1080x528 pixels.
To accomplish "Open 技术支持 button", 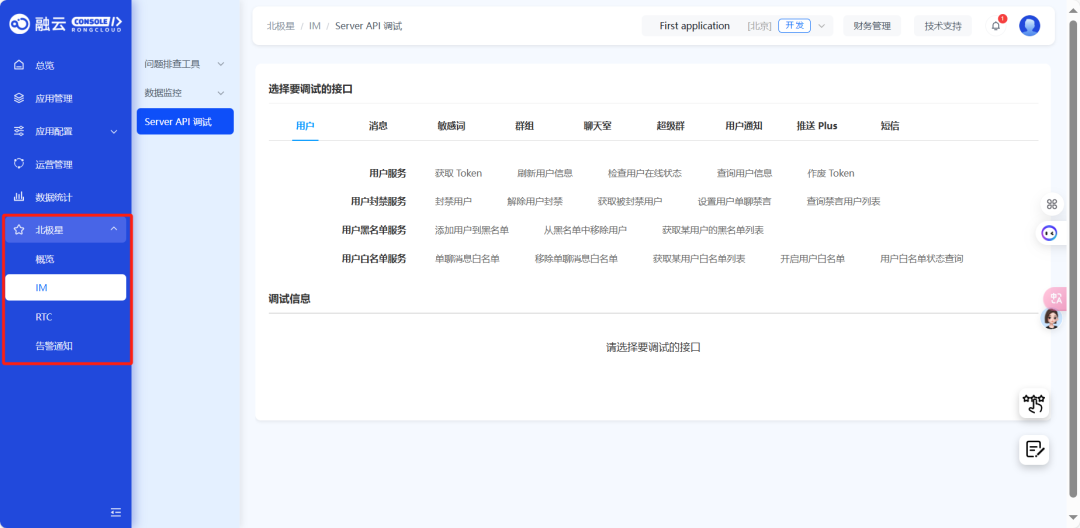I will tap(943, 26).
